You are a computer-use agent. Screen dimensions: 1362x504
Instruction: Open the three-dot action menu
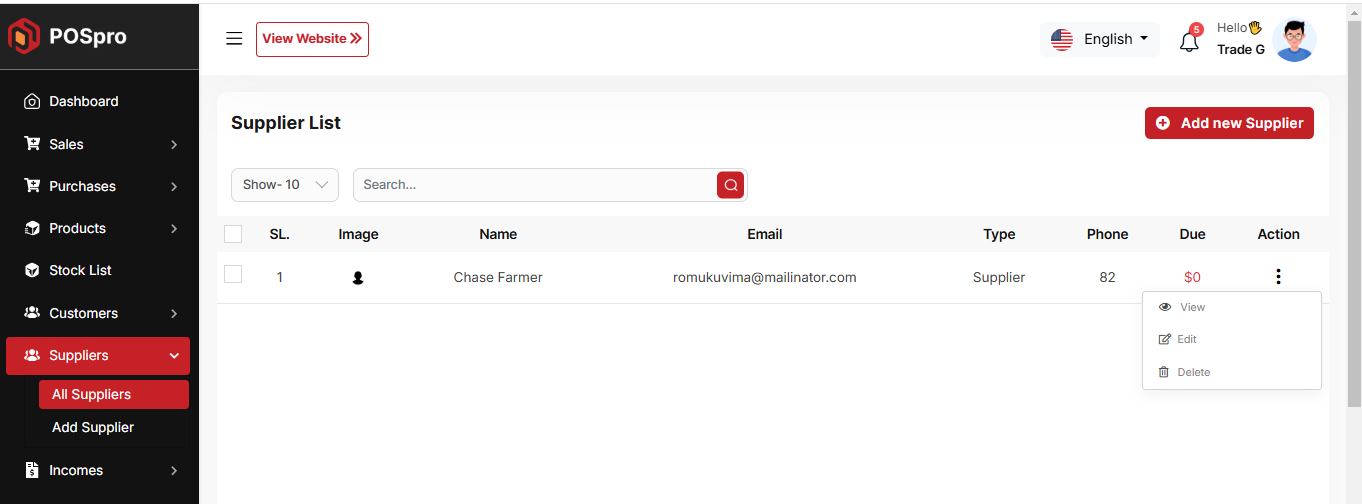(1278, 277)
